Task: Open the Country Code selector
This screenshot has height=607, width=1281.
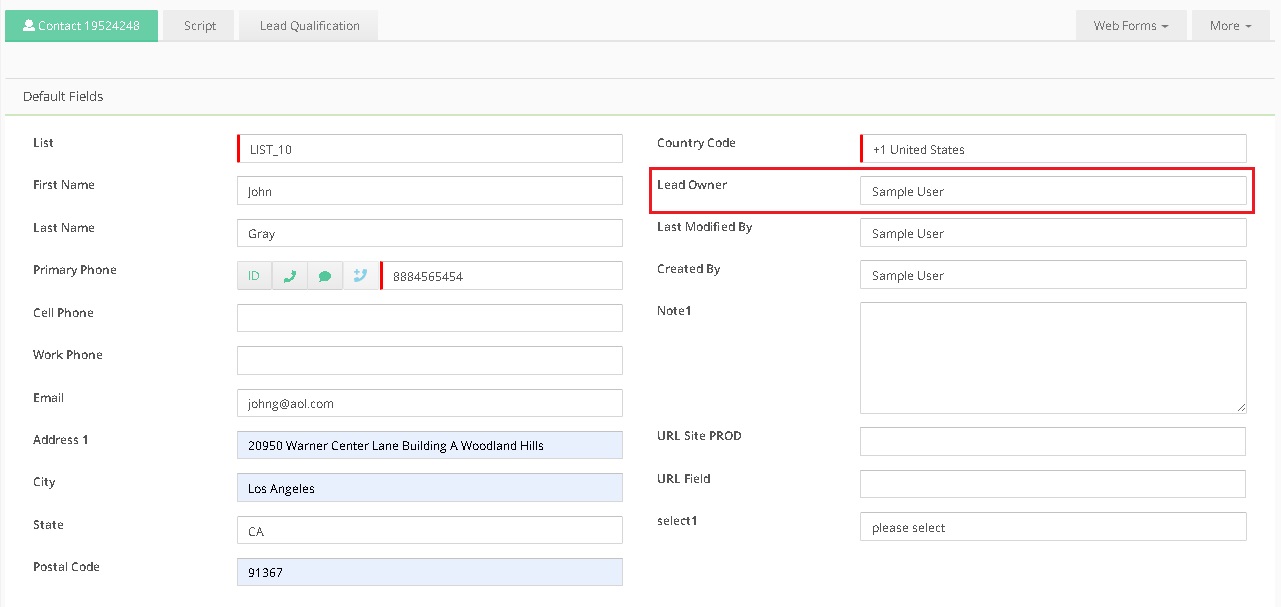Action: coord(1053,149)
